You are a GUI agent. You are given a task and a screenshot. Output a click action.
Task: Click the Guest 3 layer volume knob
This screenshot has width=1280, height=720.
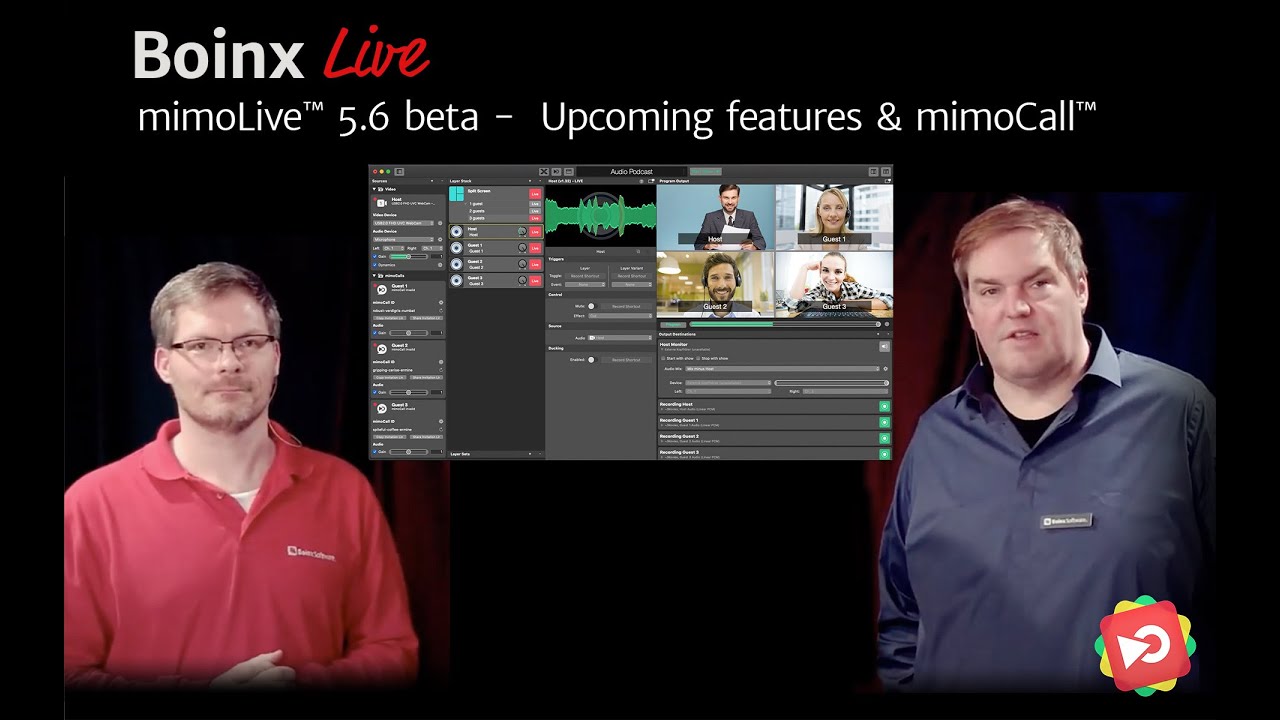(x=522, y=280)
